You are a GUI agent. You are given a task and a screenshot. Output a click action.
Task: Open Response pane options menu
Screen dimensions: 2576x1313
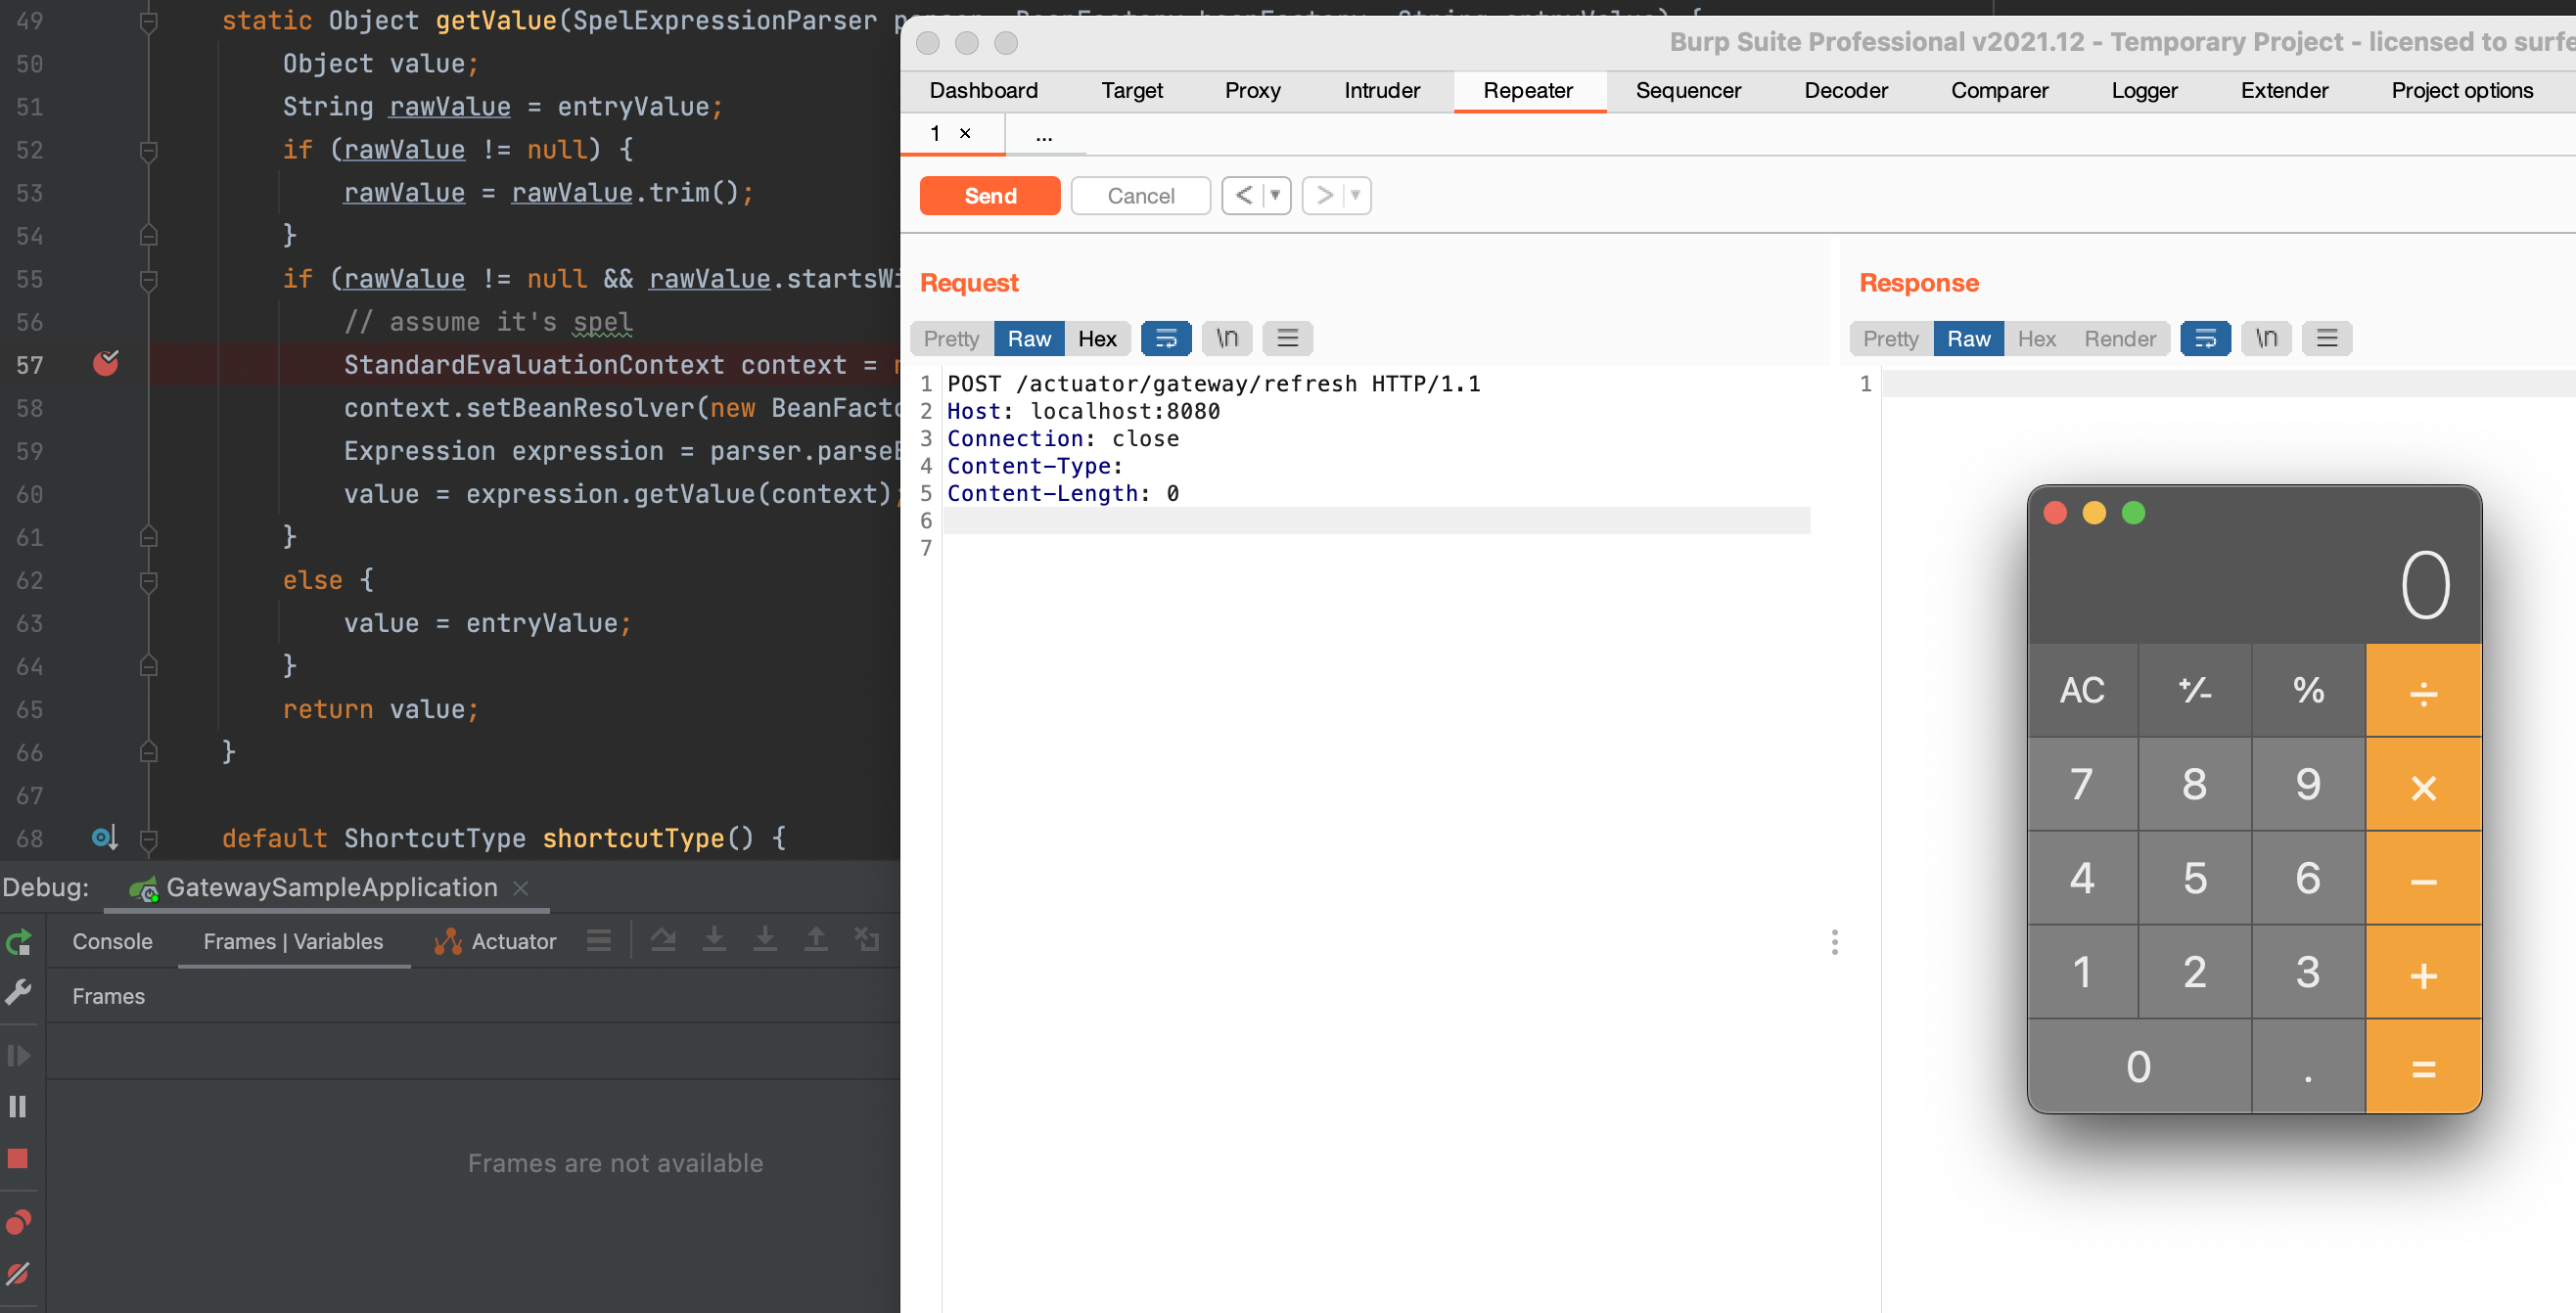2328,338
